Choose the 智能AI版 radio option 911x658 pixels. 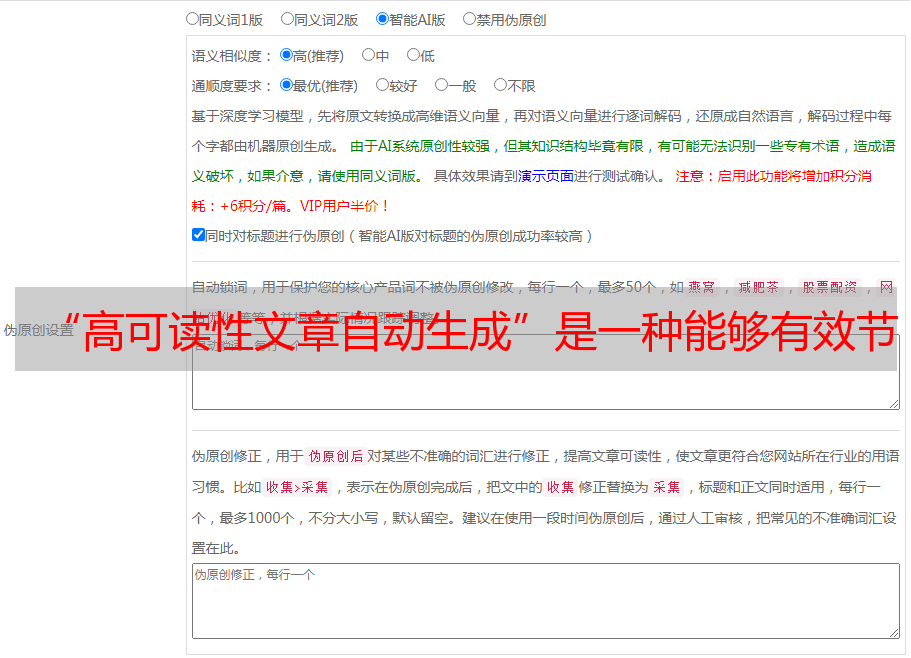click(382, 19)
